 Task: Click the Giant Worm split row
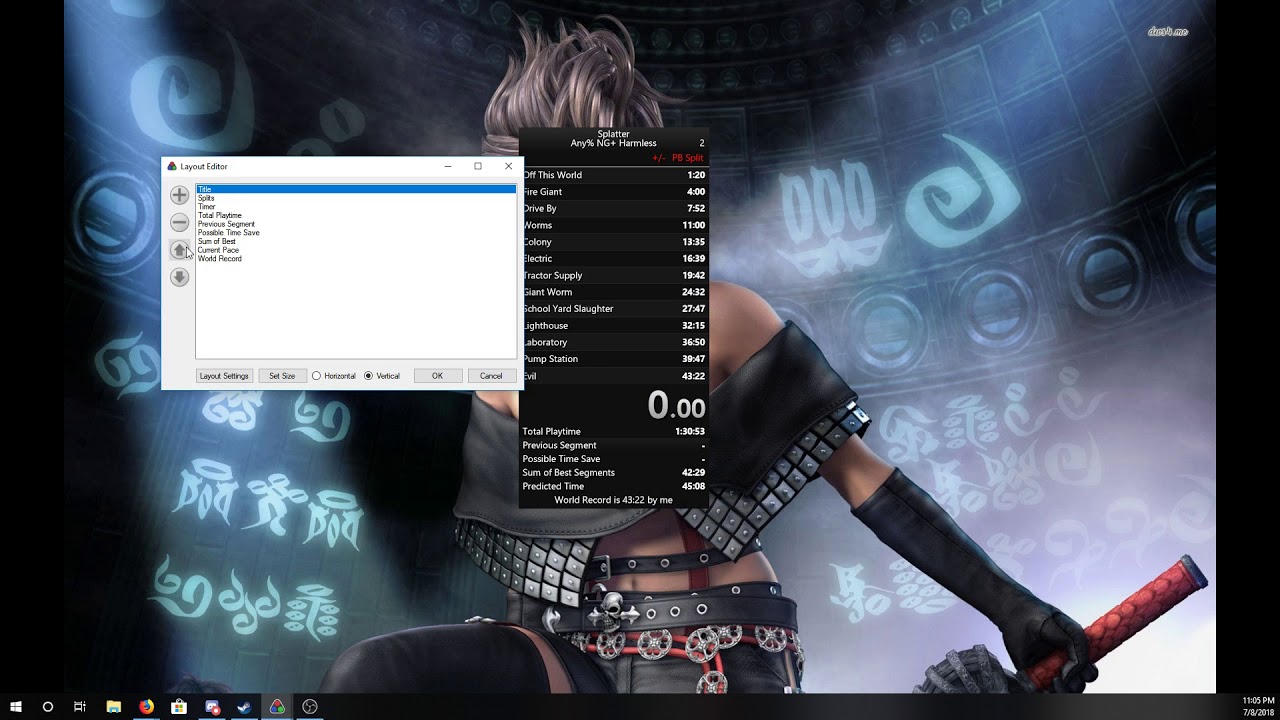pos(614,292)
